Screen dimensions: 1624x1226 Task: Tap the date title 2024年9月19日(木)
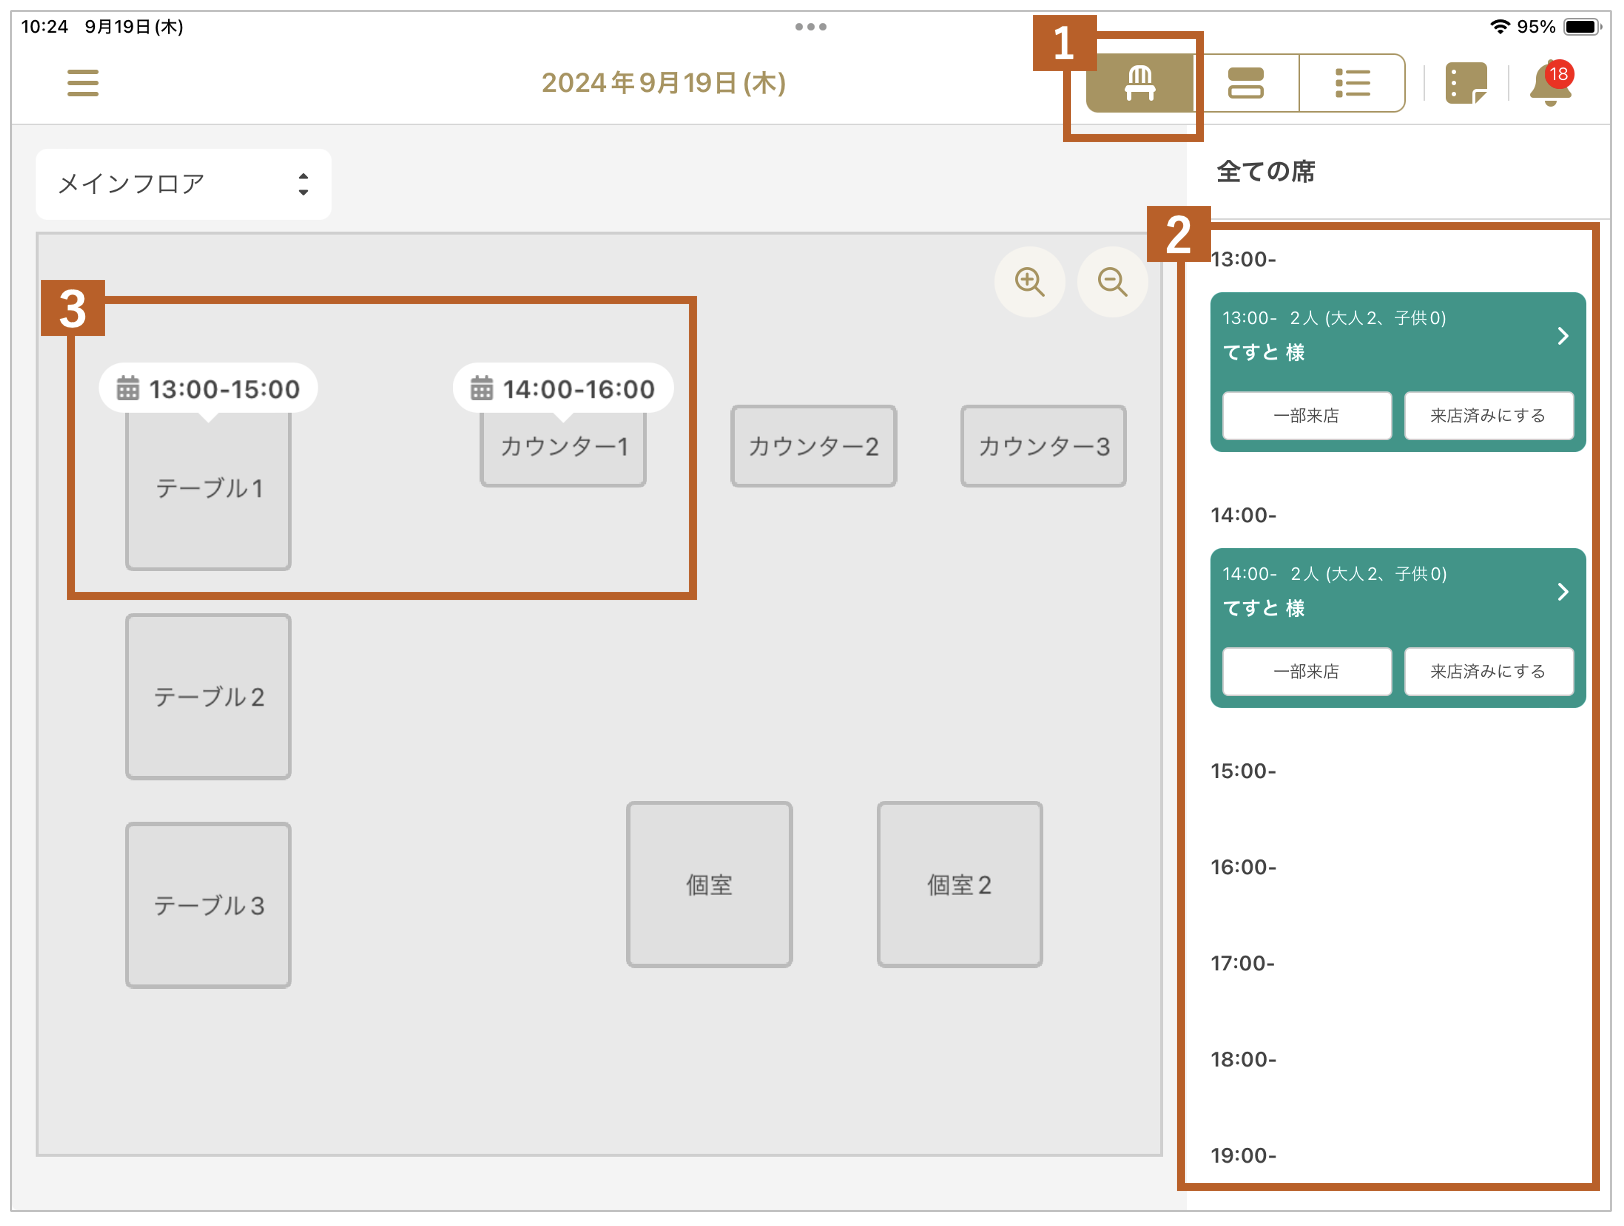click(x=663, y=83)
